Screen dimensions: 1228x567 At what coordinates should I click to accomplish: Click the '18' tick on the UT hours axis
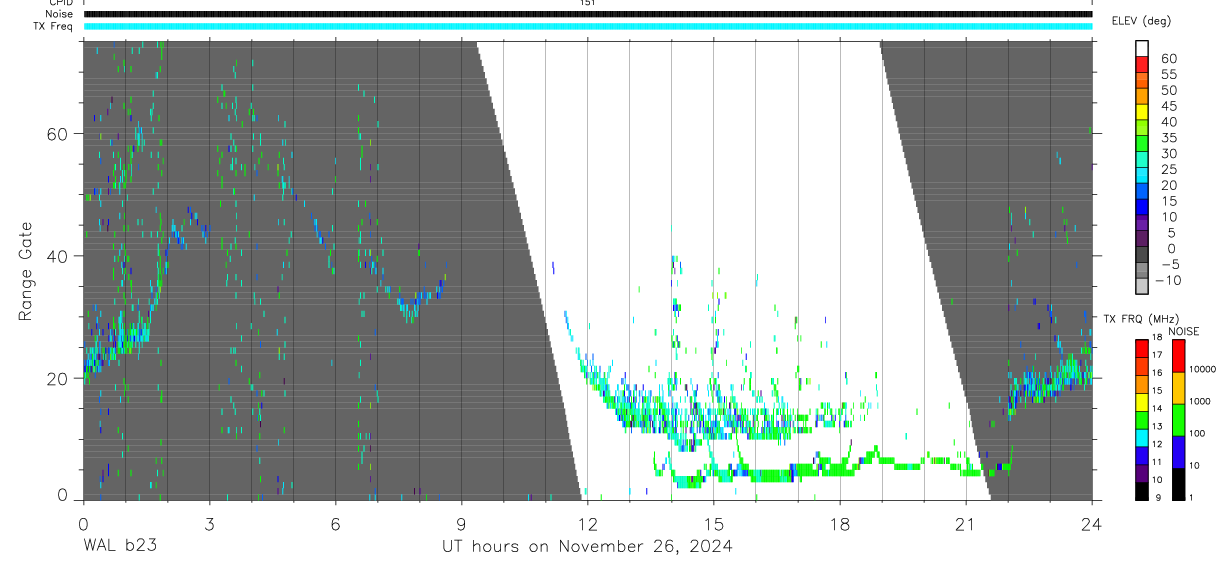pyautogui.click(x=839, y=523)
